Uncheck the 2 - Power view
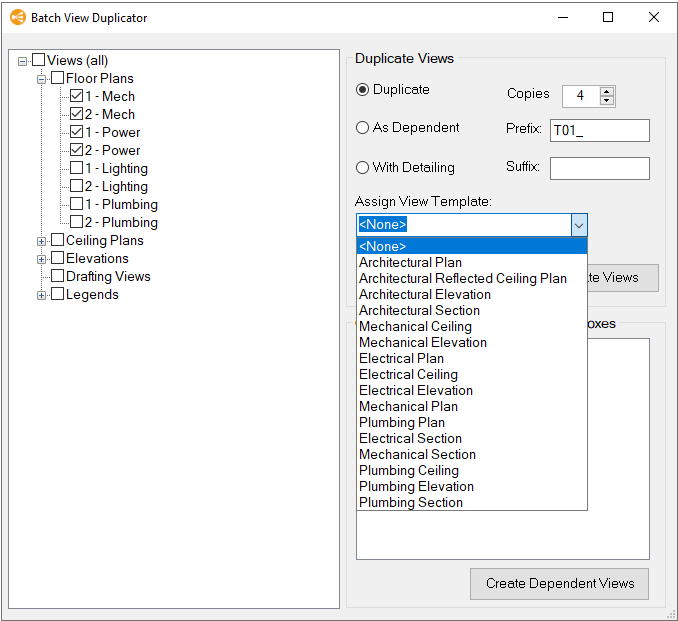Screen dimensions: 678x621 point(77,150)
